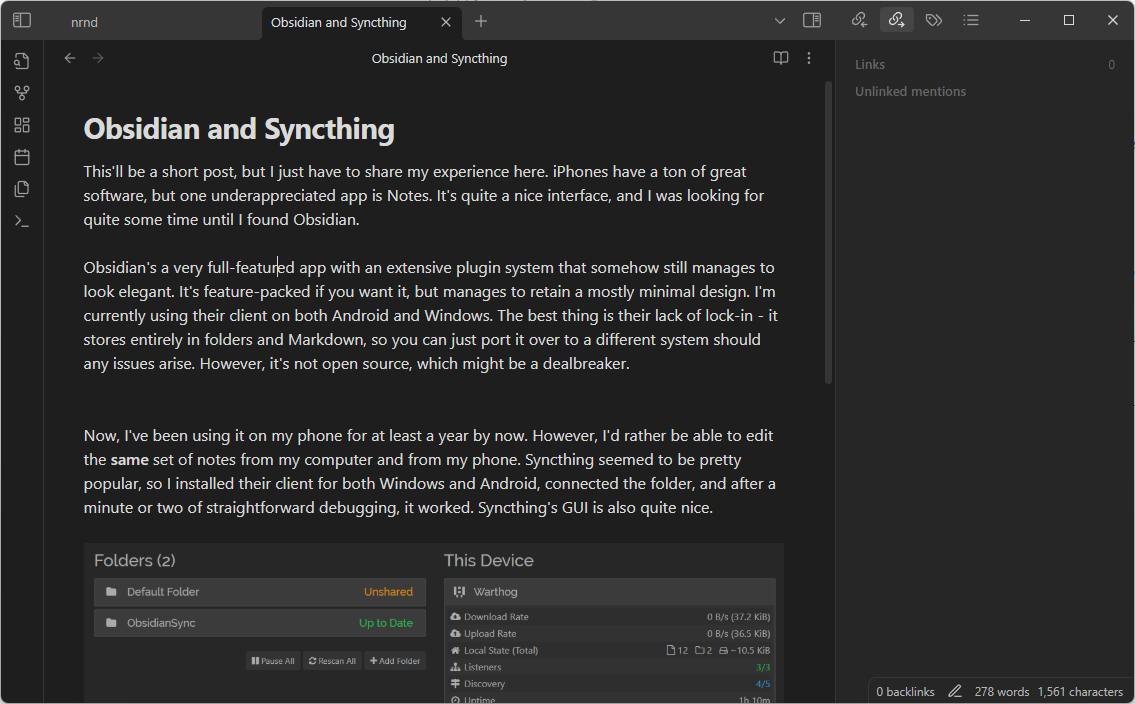Open graph view from the ribbon
Screen dimensions: 1135x704
[22, 93]
